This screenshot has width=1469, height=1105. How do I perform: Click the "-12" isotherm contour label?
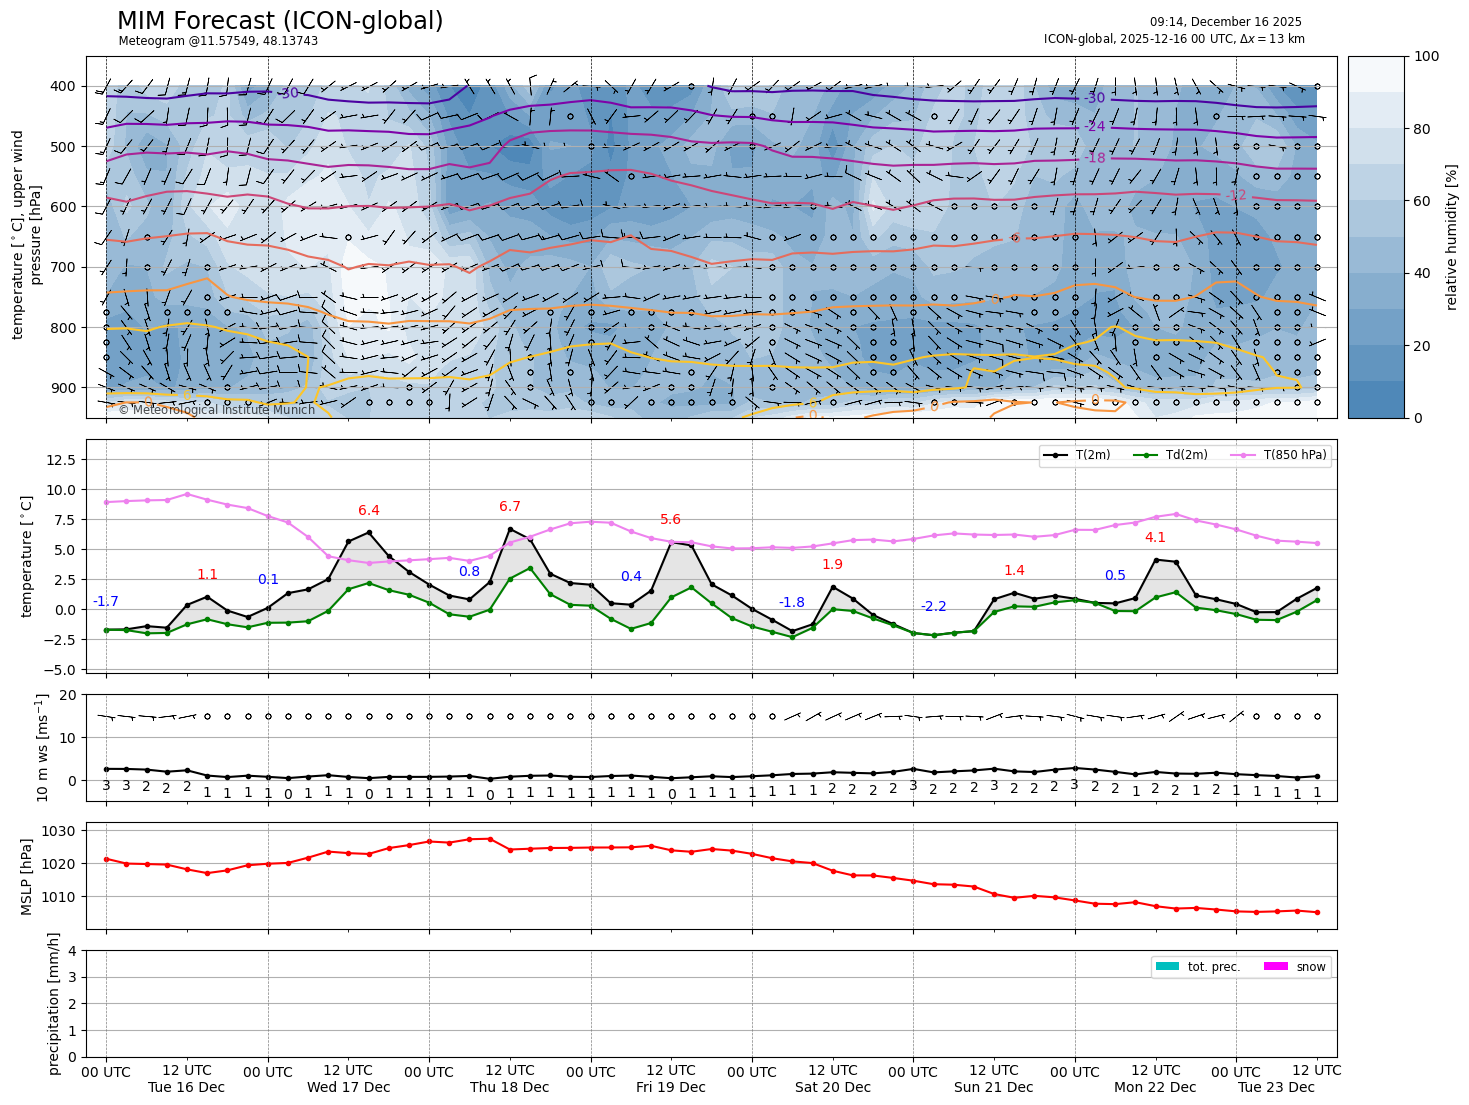1236,196
